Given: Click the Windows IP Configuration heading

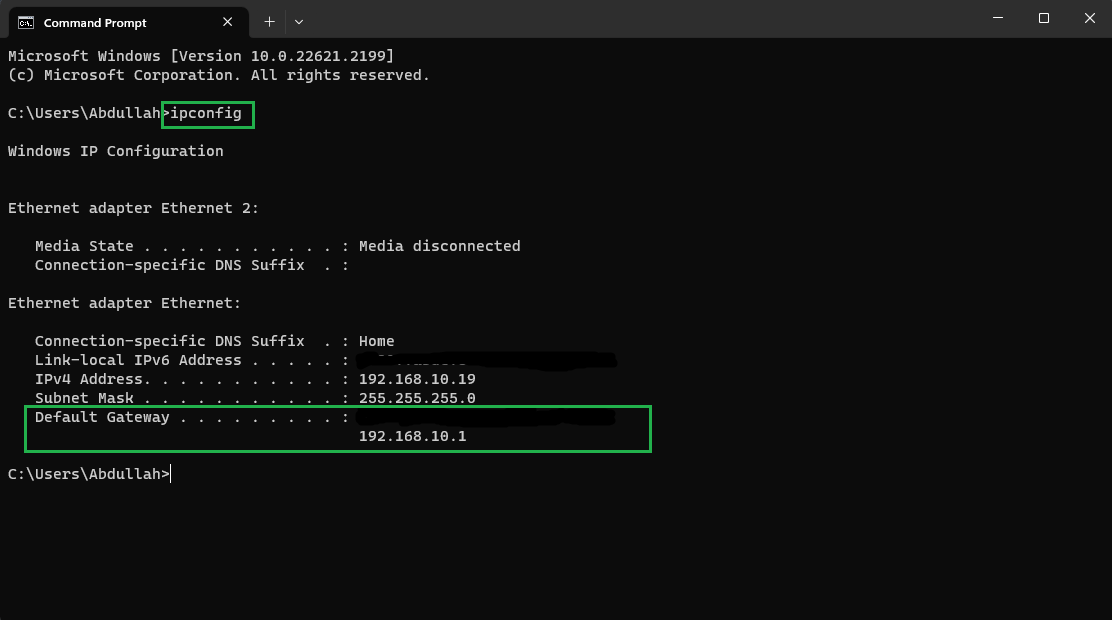Looking at the screenshot, I should click(x=115, y=151).
